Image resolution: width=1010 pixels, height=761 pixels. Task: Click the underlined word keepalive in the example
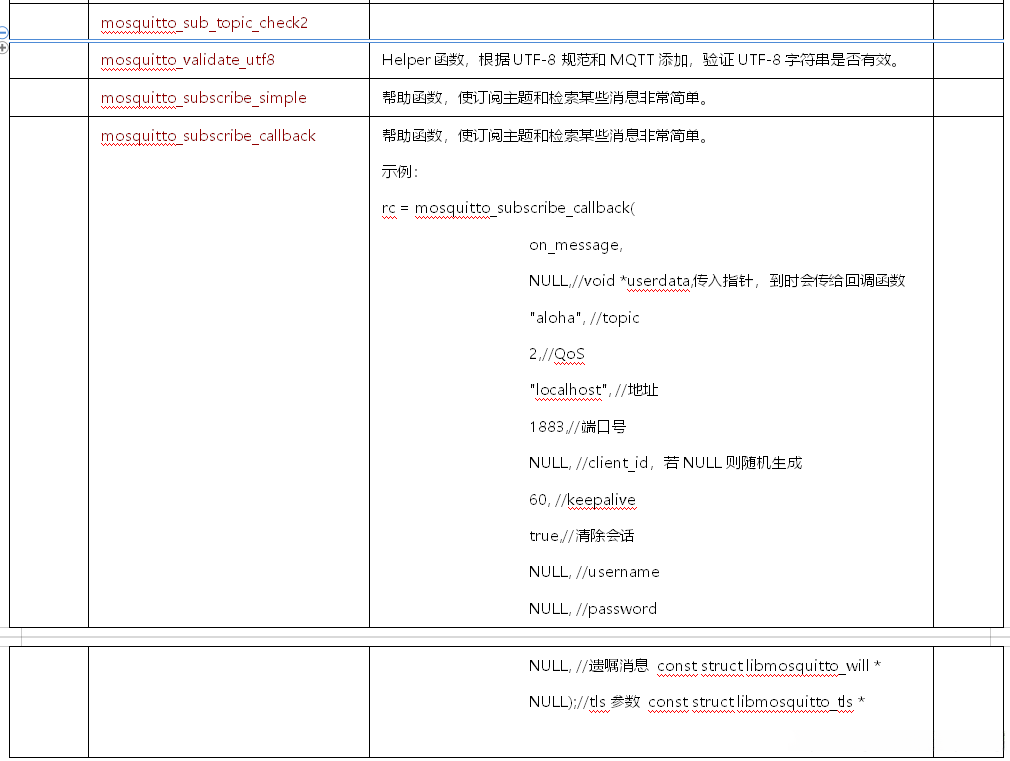tap(600, 499)
